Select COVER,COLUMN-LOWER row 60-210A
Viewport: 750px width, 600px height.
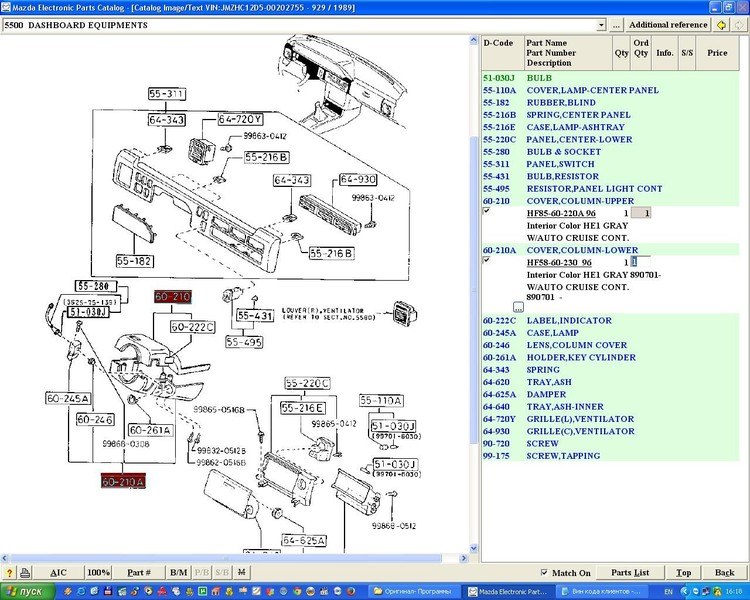(x=610, y=250)
